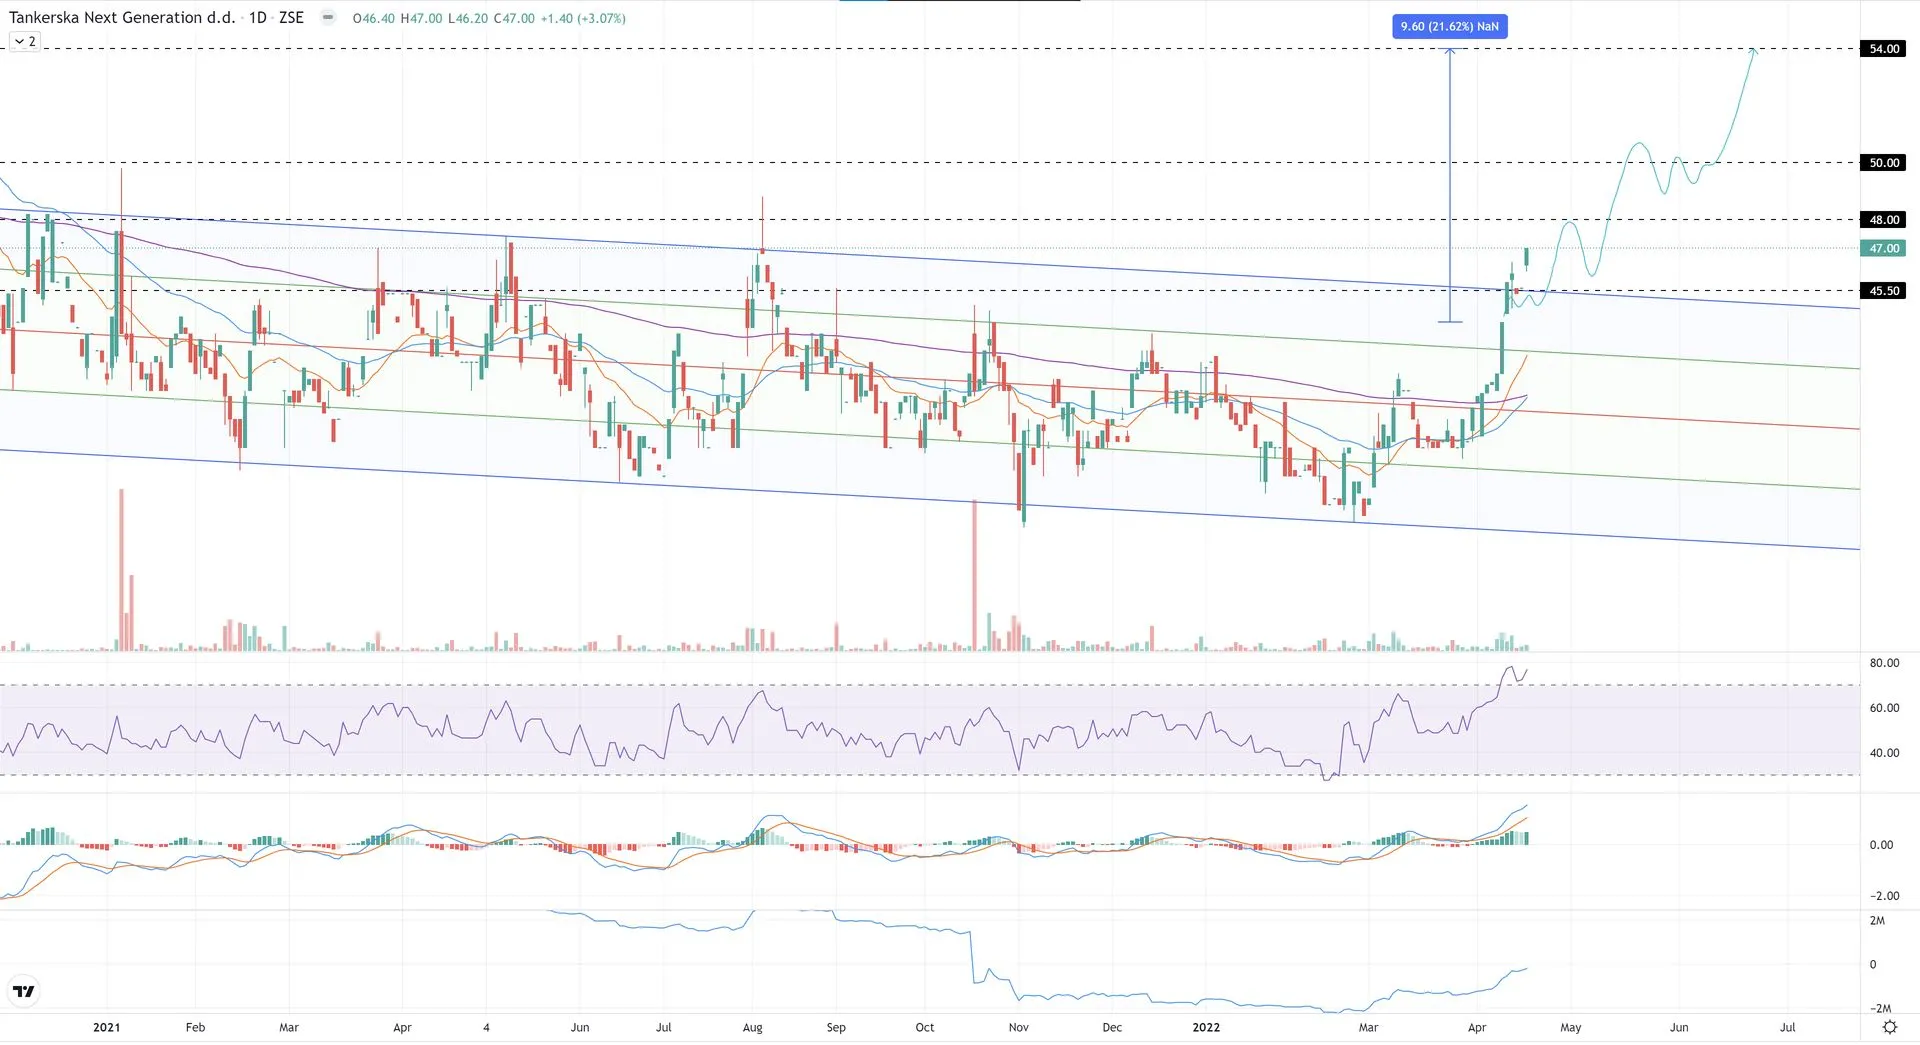Click the 45.50 price level label
Image resolution: width=1920 pixels, height=1045 pixels.
(x=1884, y=291)
